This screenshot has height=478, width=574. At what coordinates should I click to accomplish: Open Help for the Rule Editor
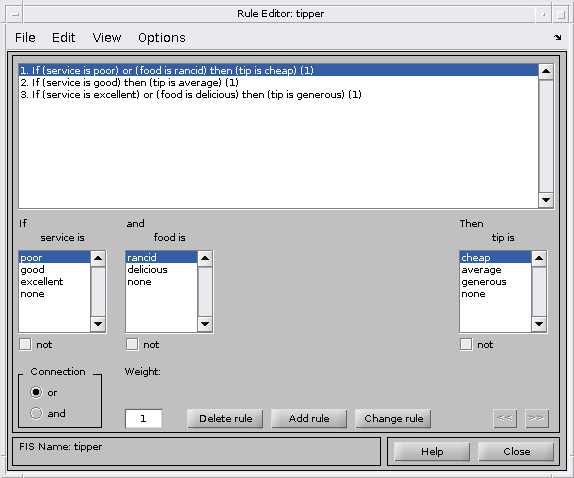point(432,451)
